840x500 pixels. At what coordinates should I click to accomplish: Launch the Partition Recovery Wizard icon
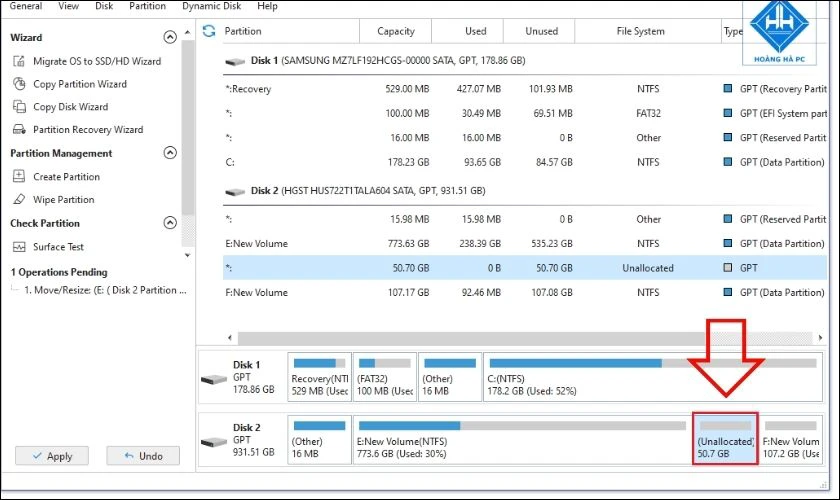pyautogui.click(x=19, y=129)
